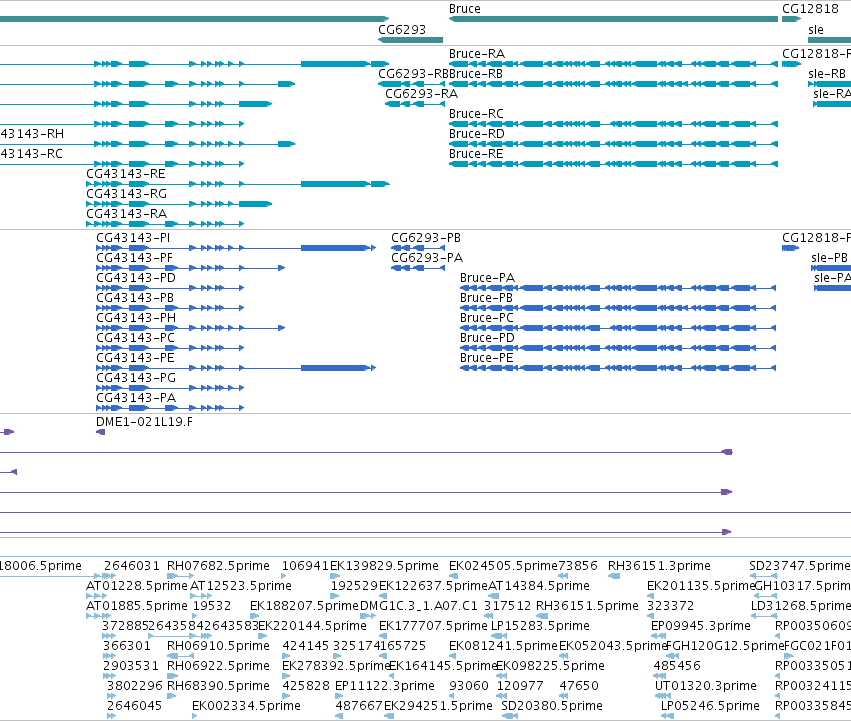Viewport: 851px width, 721px height.
Task: Select the DMG1C.3_1.A07.C1 EST label
Action: click(418, 606)
